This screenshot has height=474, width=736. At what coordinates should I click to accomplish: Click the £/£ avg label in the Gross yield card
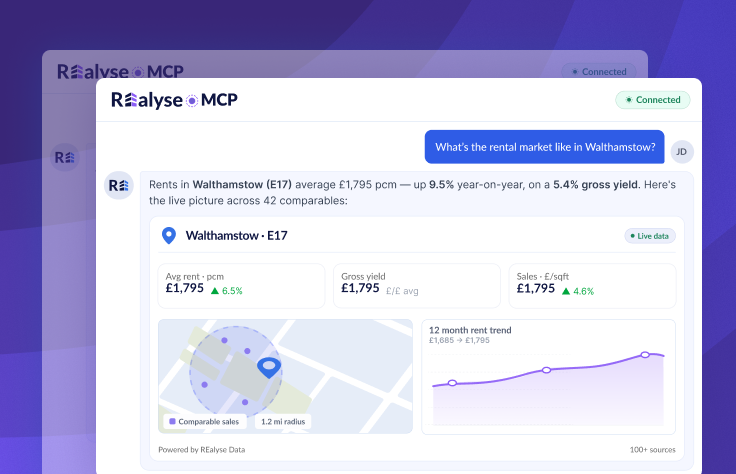pos(402,291)
